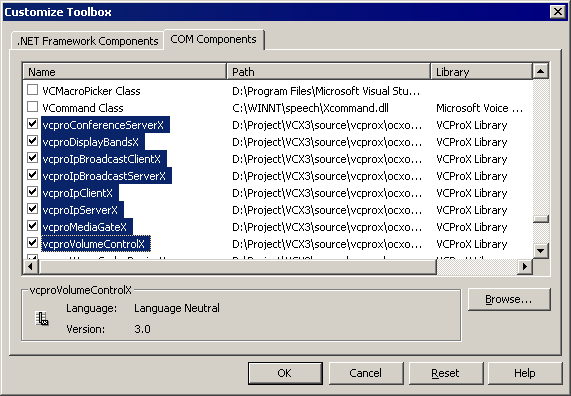Image resolution: width=571 pixels, height=396 pixels.
Task: Click the Cancel button
Action: point(366,373)
